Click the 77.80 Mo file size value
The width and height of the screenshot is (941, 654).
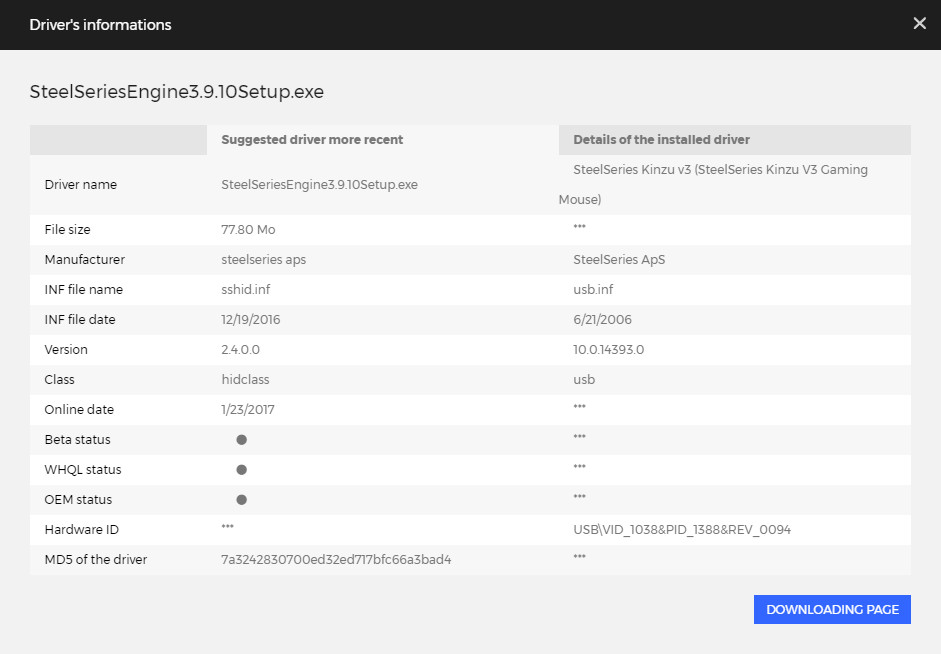click(248, 230)
